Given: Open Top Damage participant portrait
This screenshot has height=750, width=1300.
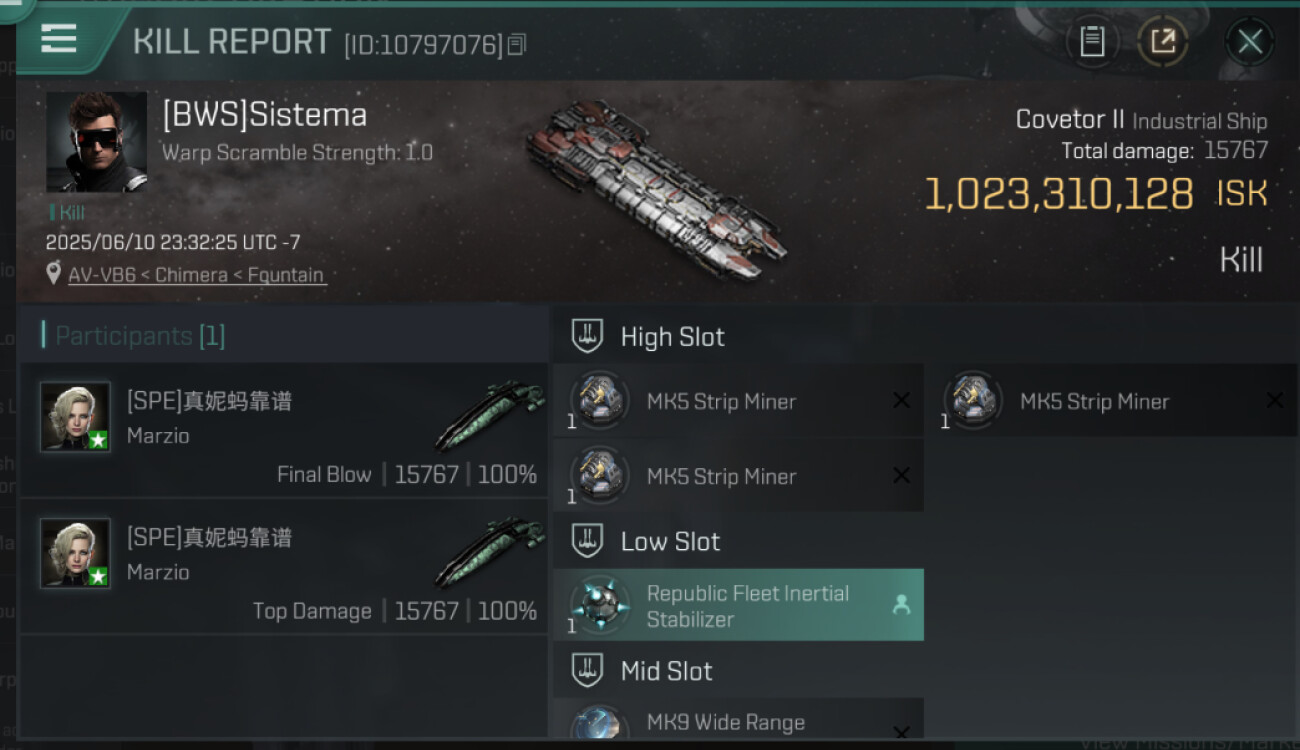Looking at the screenshot, I should pos(75,552).
